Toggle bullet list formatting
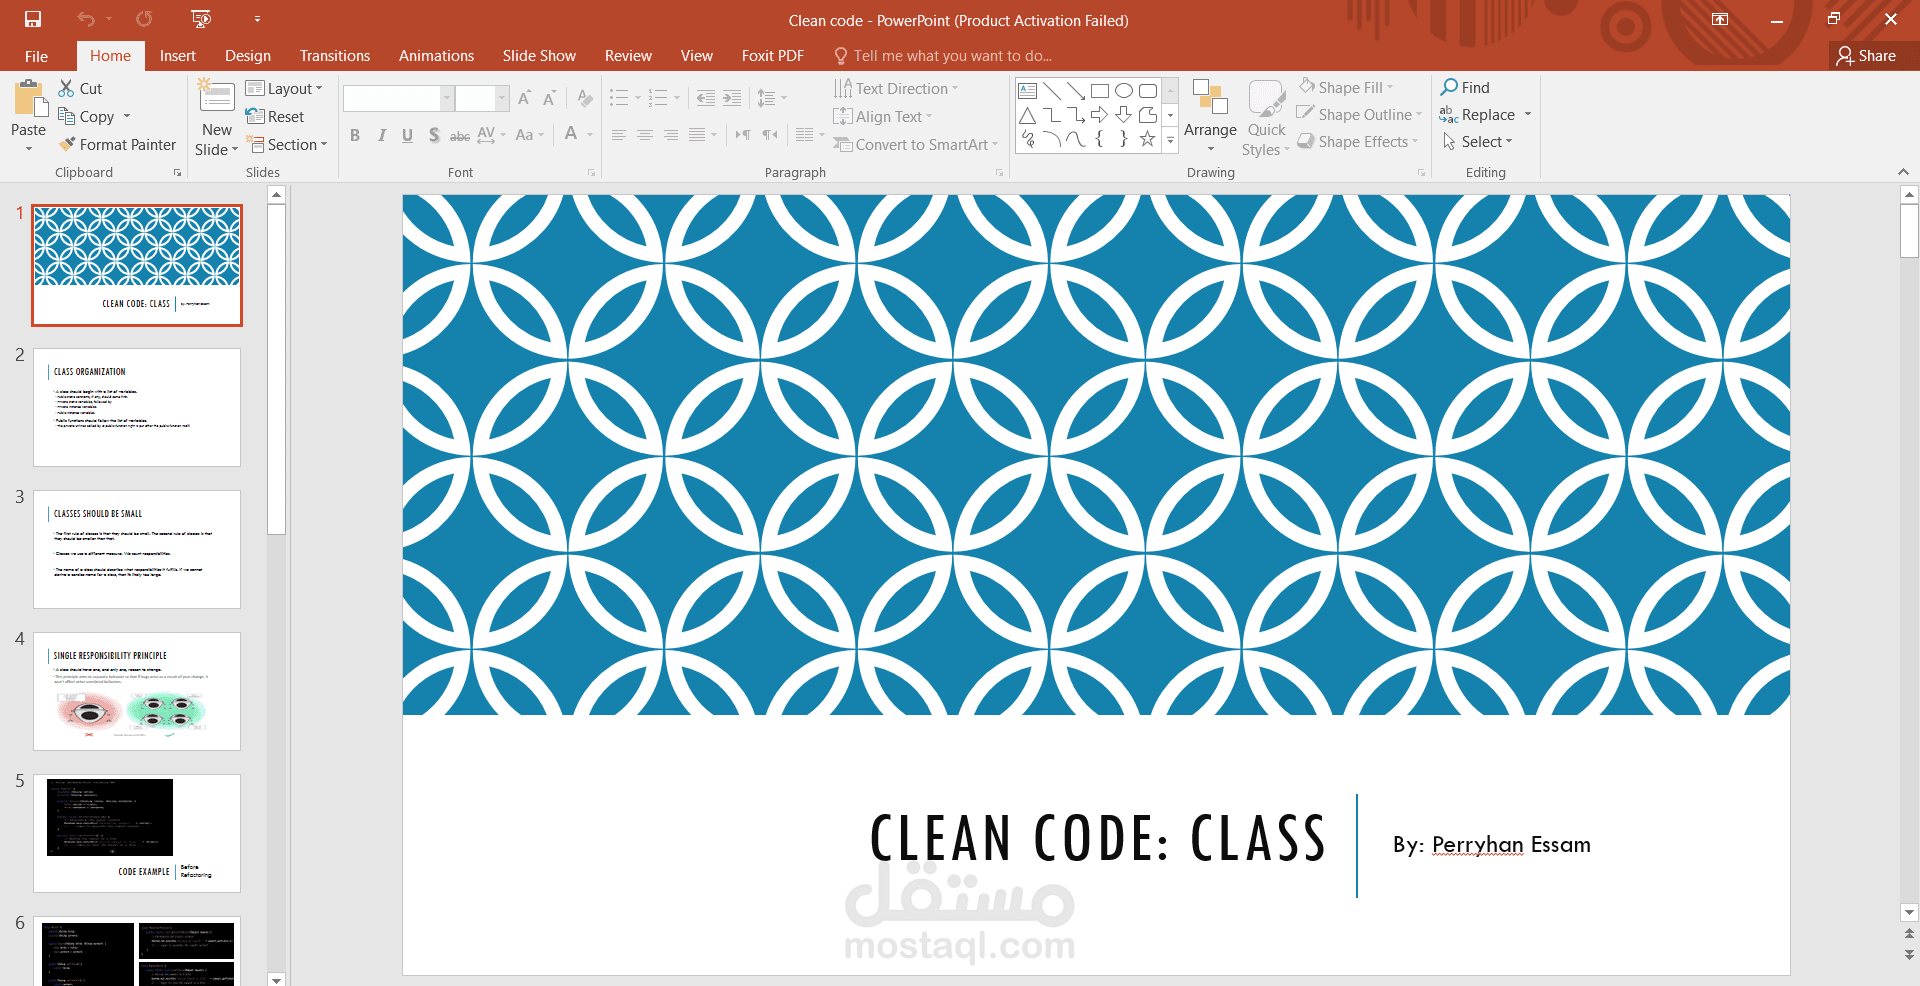This screenshot has height=986, width=1920. 618,97
